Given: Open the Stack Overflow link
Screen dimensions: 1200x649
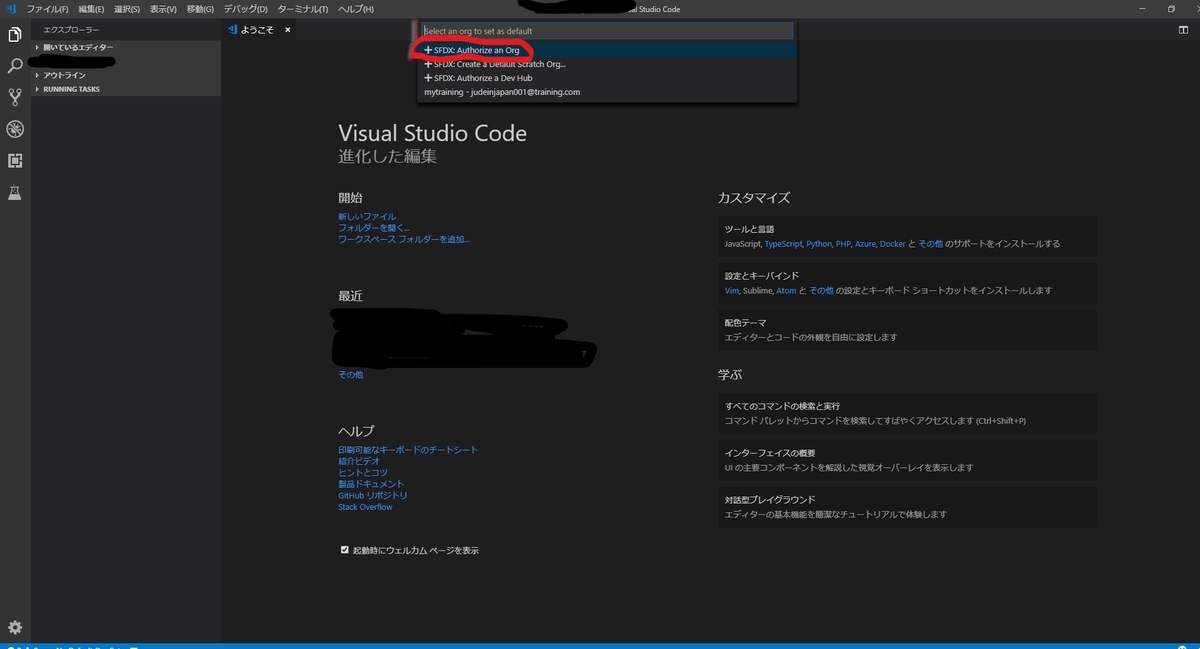Looking at the screenshot, I should coord(365,507).
